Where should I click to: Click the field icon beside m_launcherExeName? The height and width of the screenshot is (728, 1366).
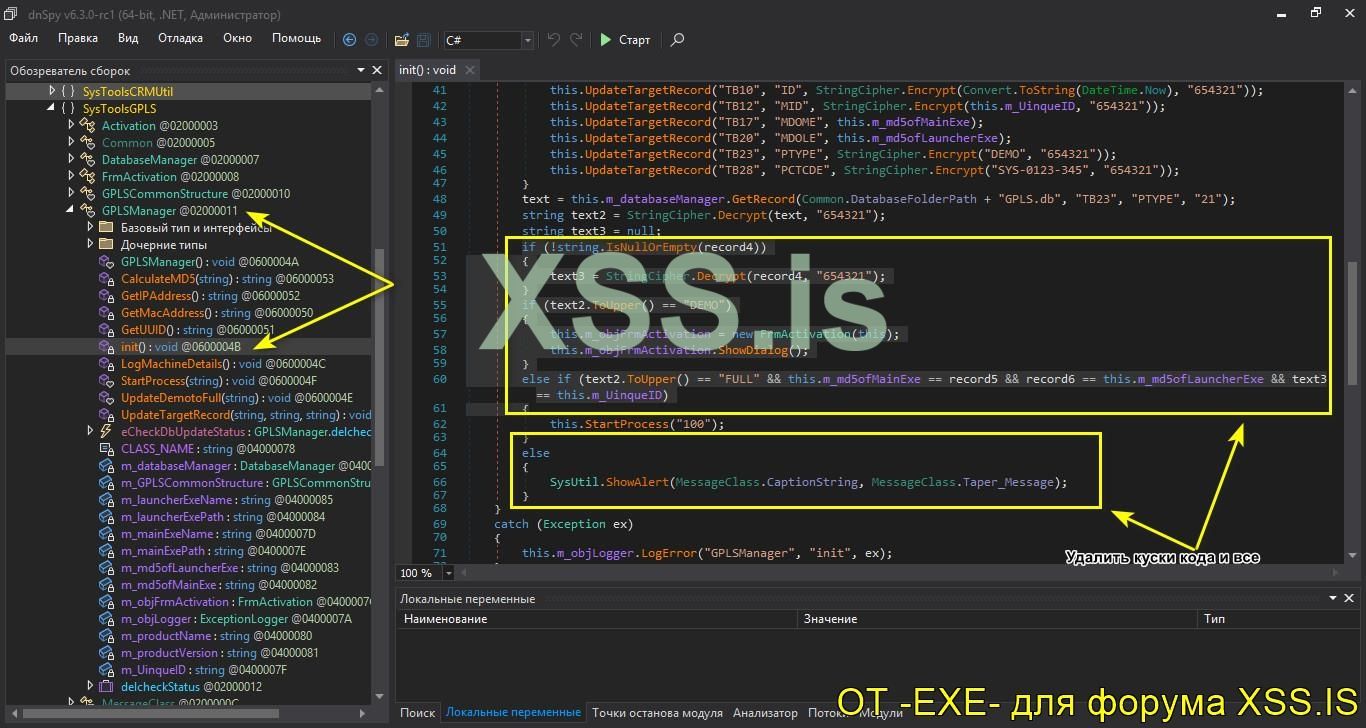[107, 499]
